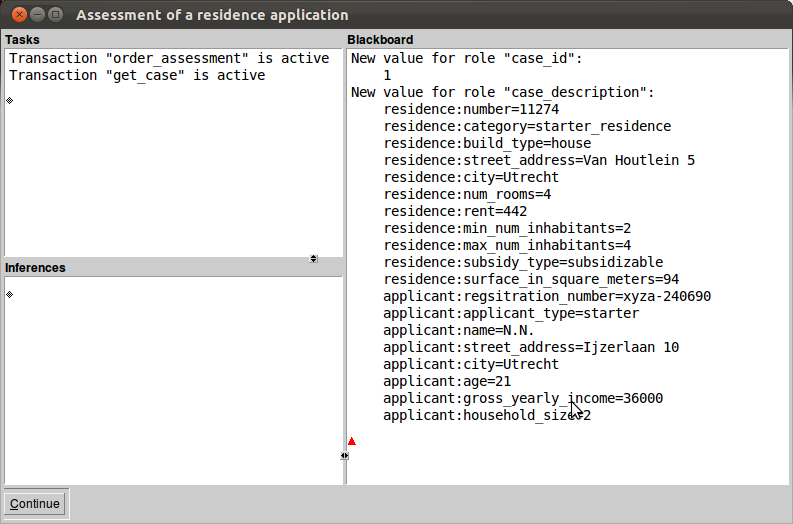Click the residence:number=11274 entry
This screenshot has height=524, width=793.
coord(471,109)
